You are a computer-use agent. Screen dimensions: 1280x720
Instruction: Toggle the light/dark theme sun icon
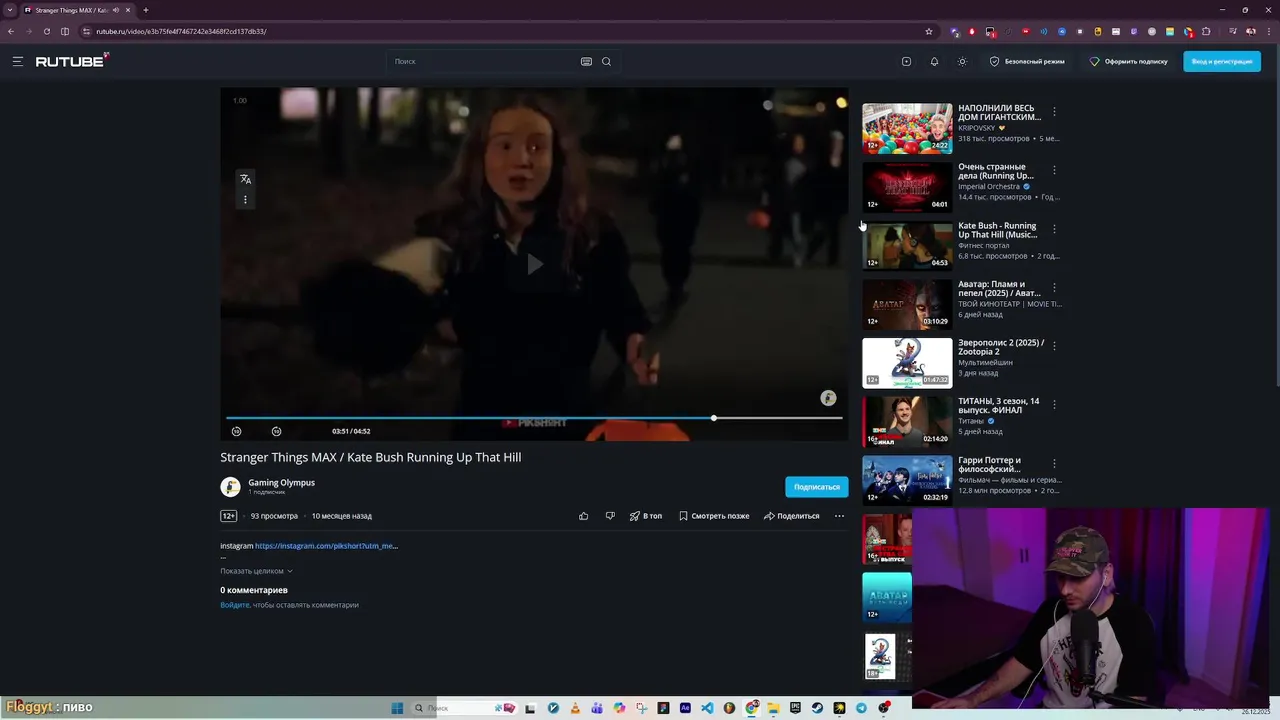tap(962, 61)
